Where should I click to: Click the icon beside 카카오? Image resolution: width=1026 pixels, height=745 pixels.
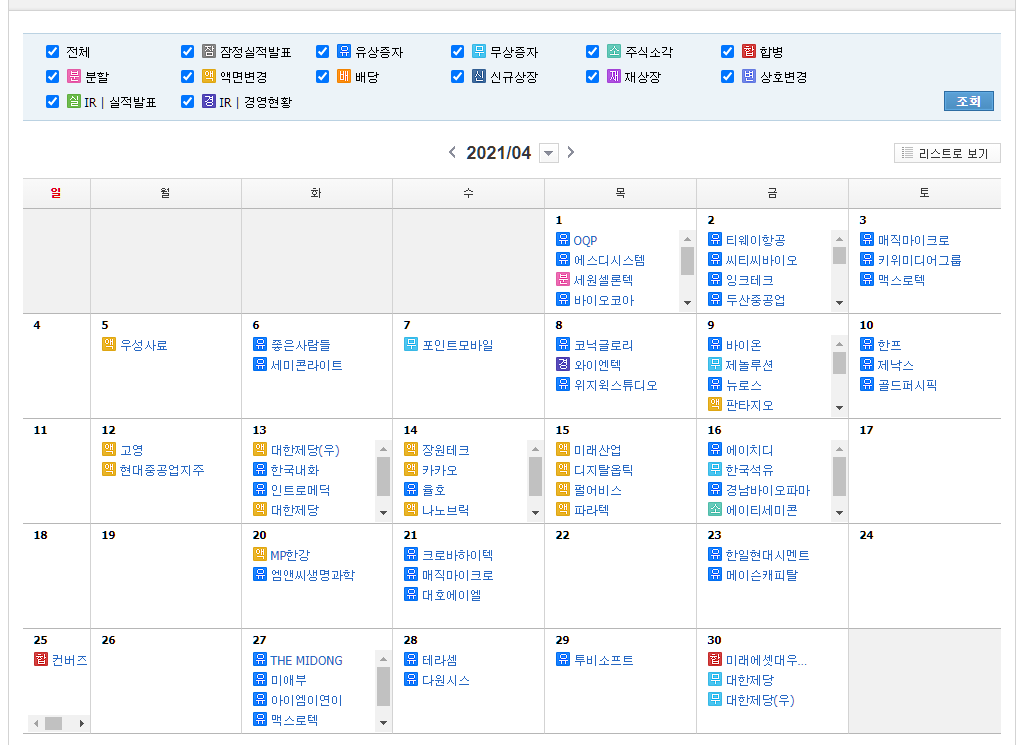tap(411, 469)
